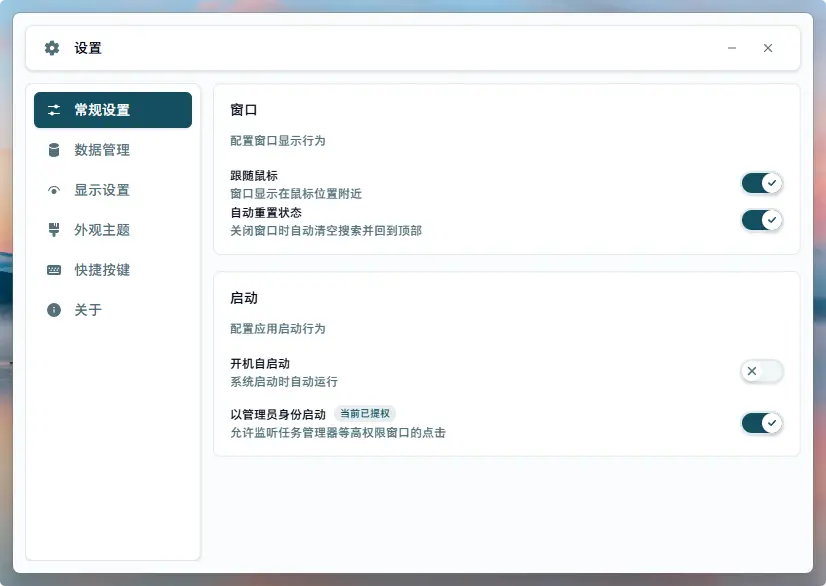Viewport: 826px width, 586px height.
Task: Disable the 以管理员身份启动 admin toggle
Action: coord(762,423)
